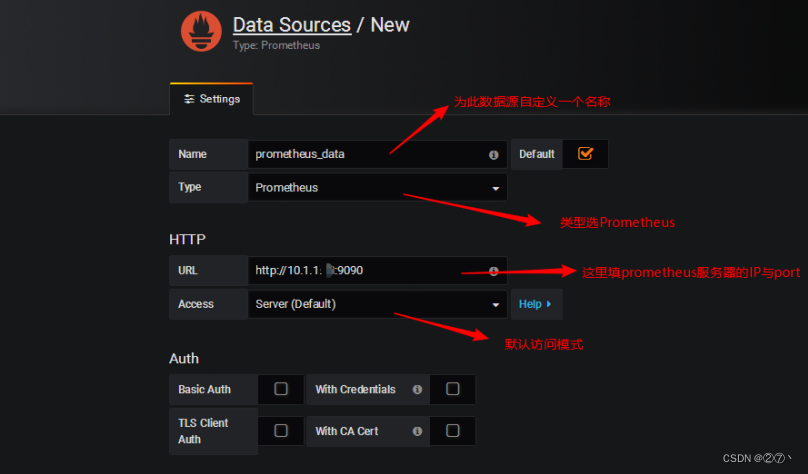Image resolution: width=808 pixels, height=474 pixels.
Task: Enable the With CA Cert checkbox
Action: coord(452,430)
